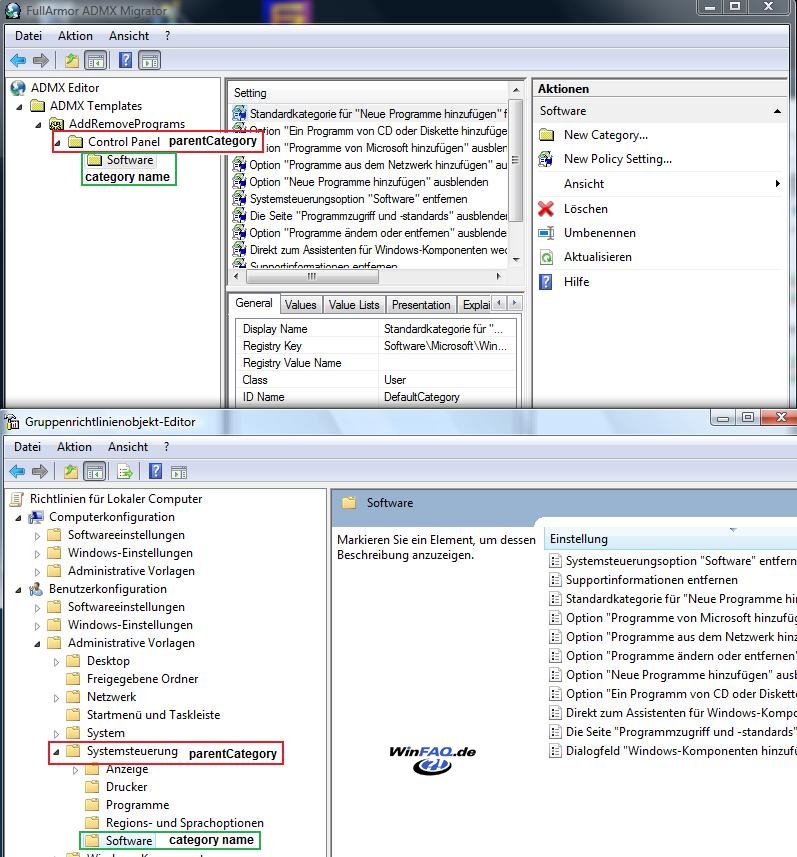
Task: Click export list icon in Gruppenrichtlinienobjekt-Editor toolbar
Action: pyautogui.click(x=126, y=472)
